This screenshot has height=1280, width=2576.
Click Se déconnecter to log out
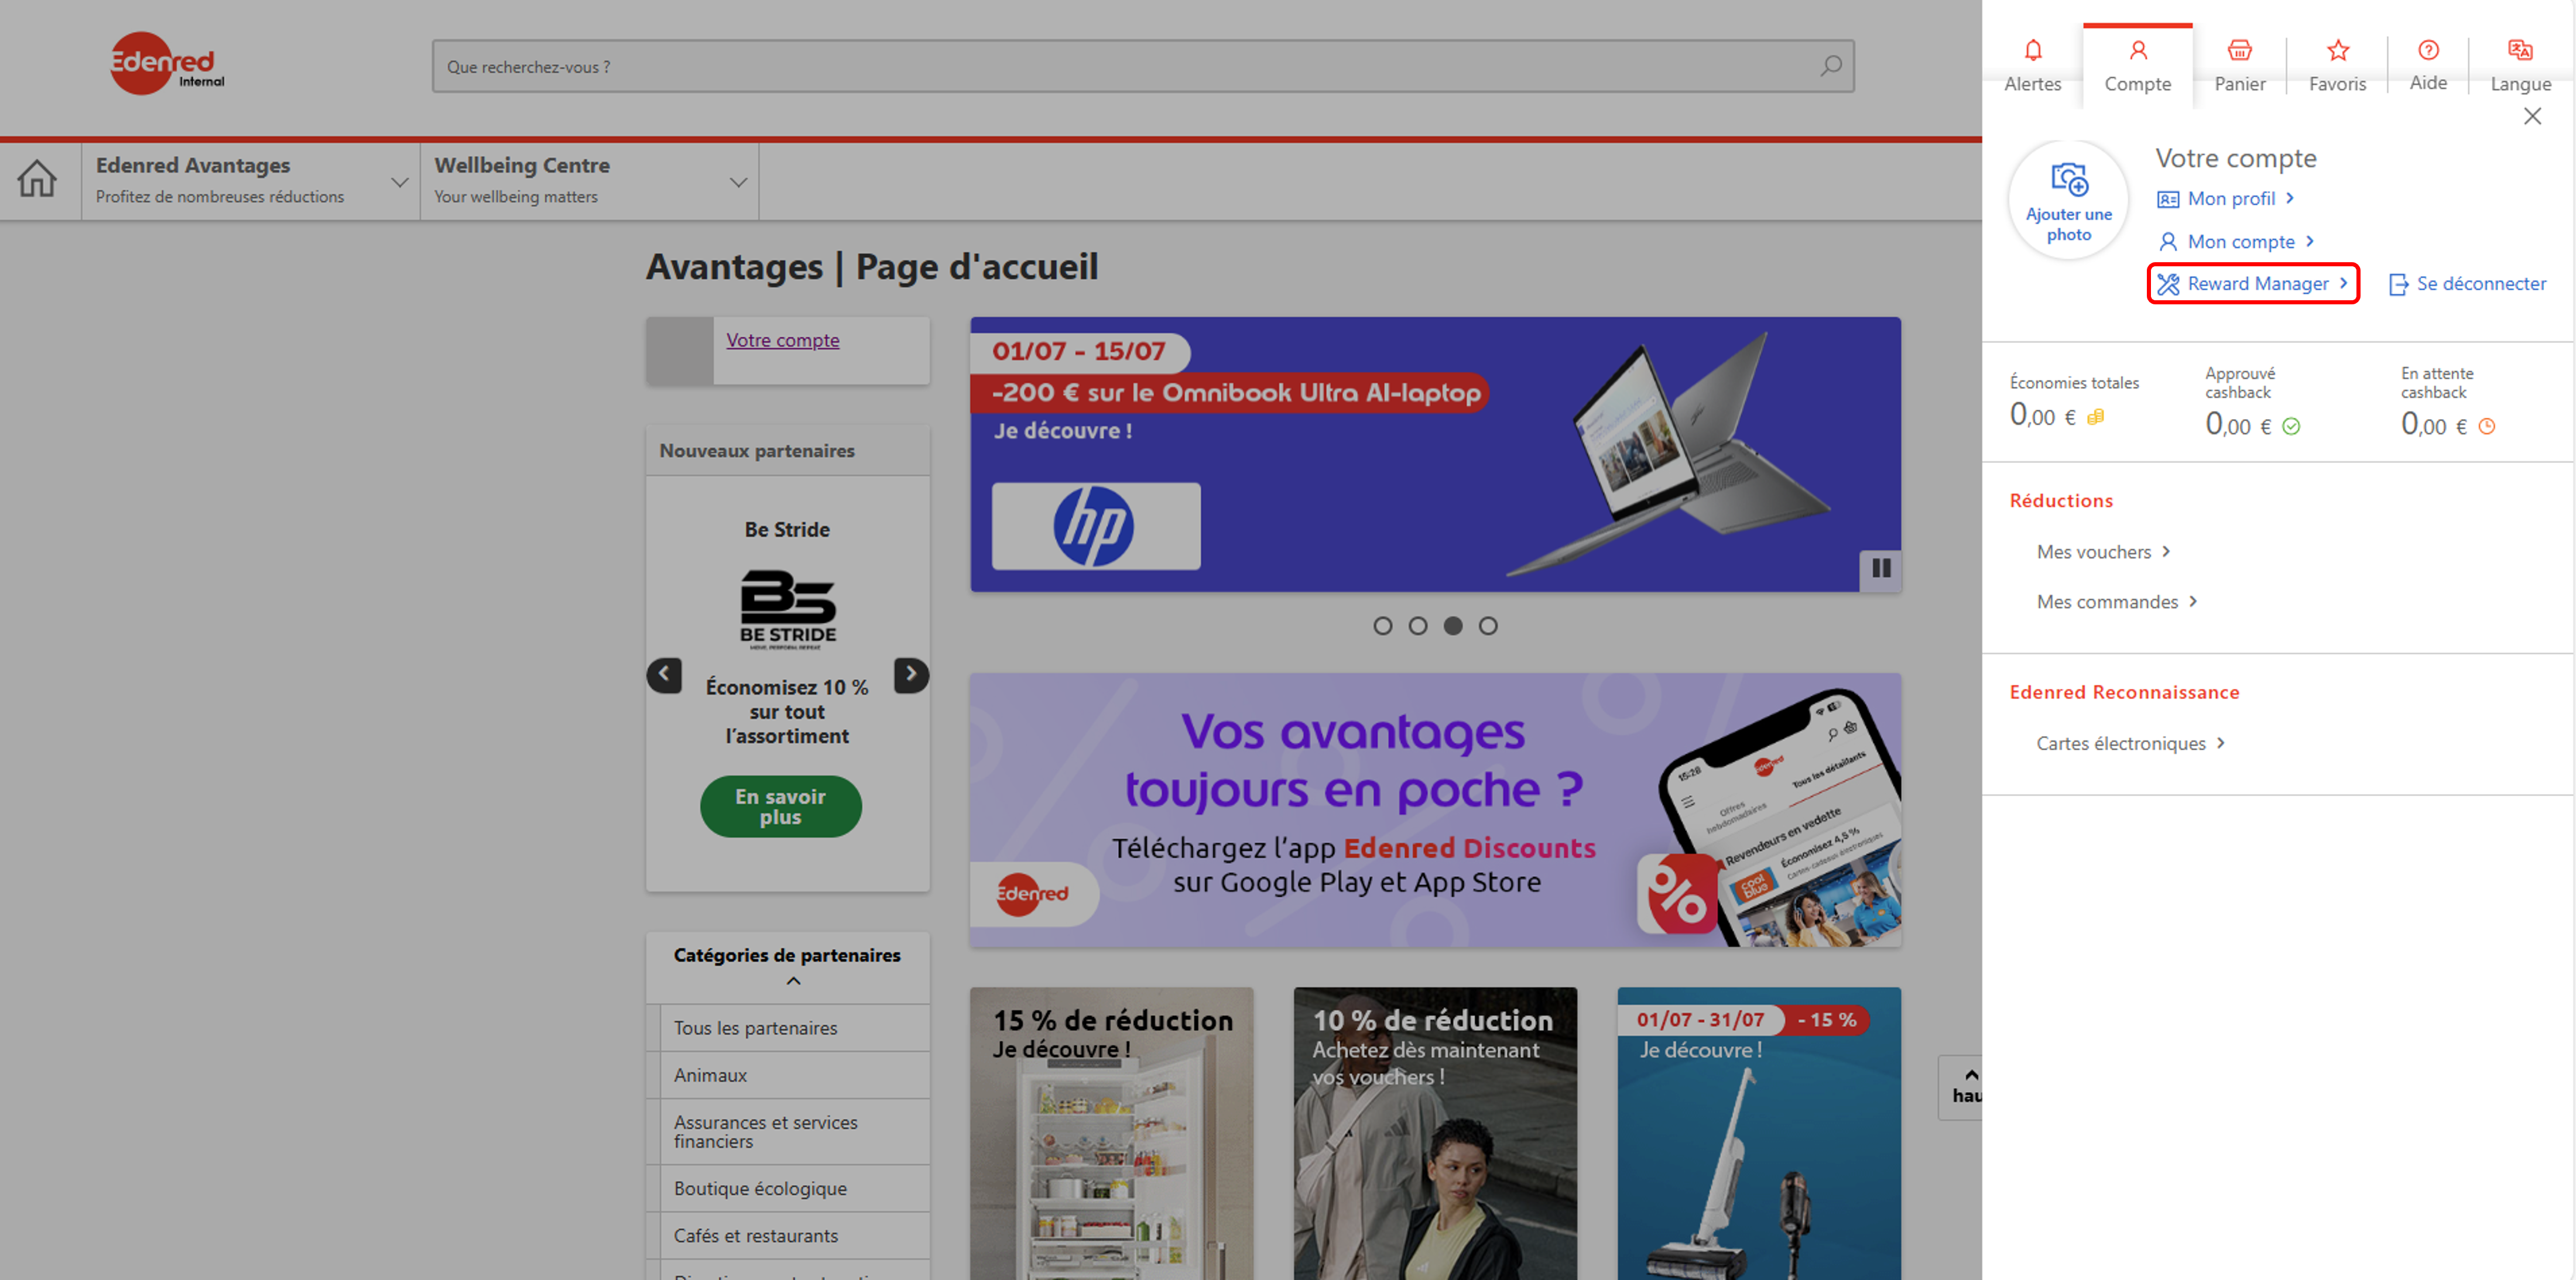point(2467,284)
